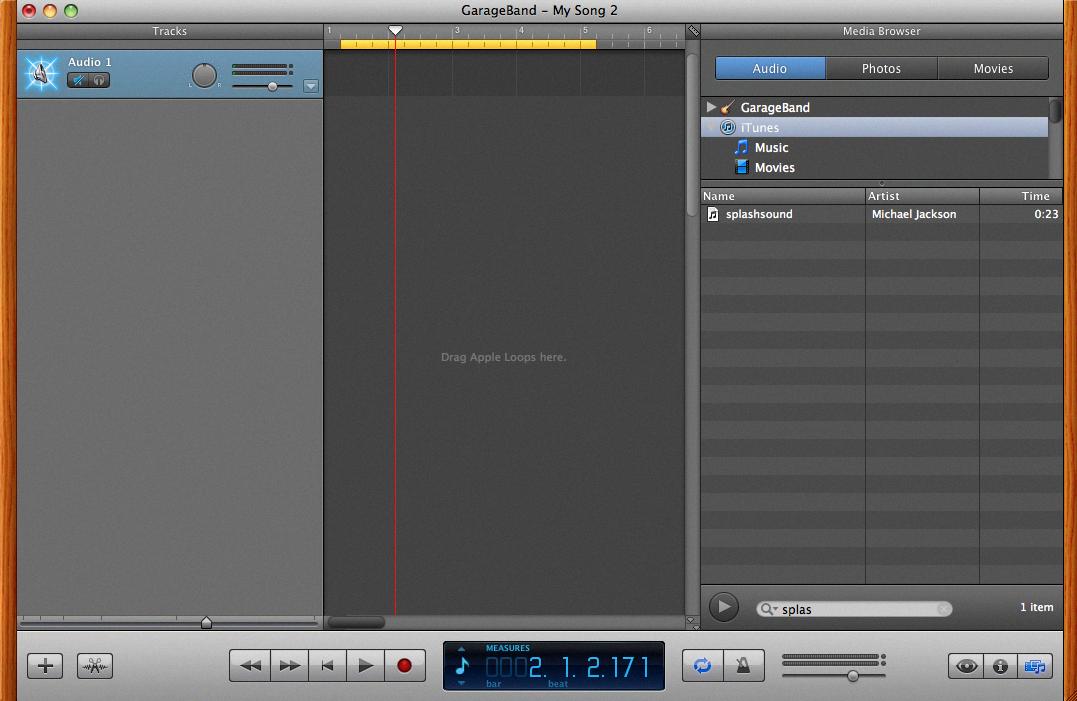Clear the media search field

(x=944, y=609)
